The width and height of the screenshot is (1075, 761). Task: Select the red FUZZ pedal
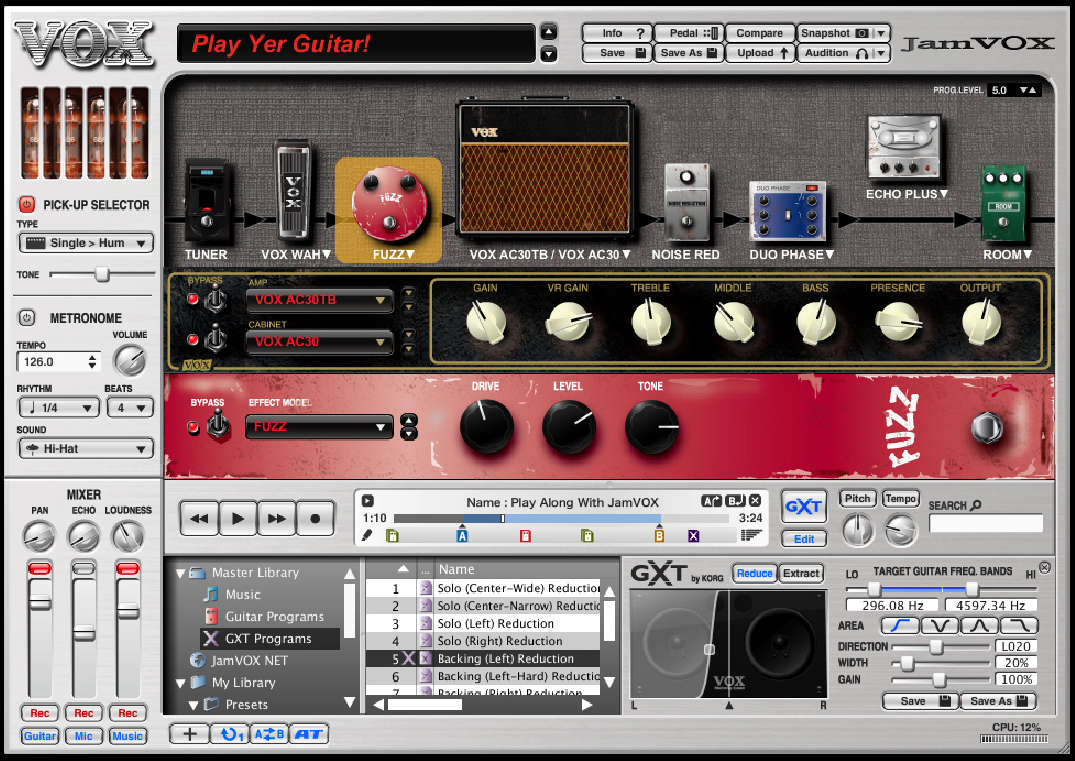coord(389,204)
